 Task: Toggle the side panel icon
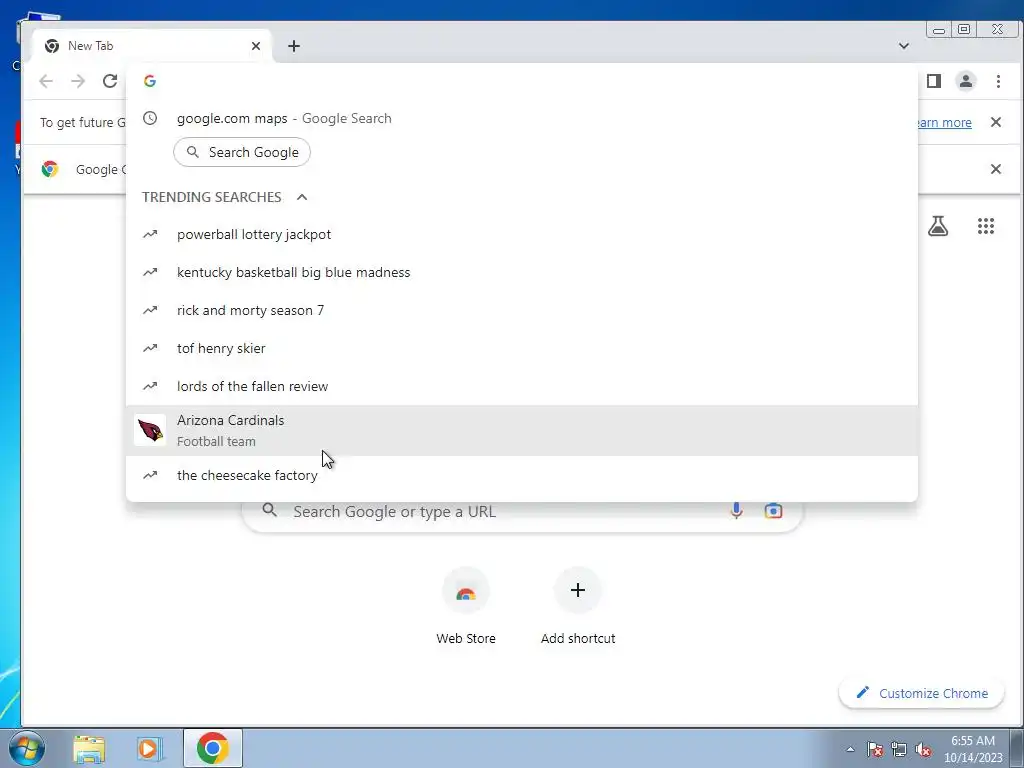point(934,81)
